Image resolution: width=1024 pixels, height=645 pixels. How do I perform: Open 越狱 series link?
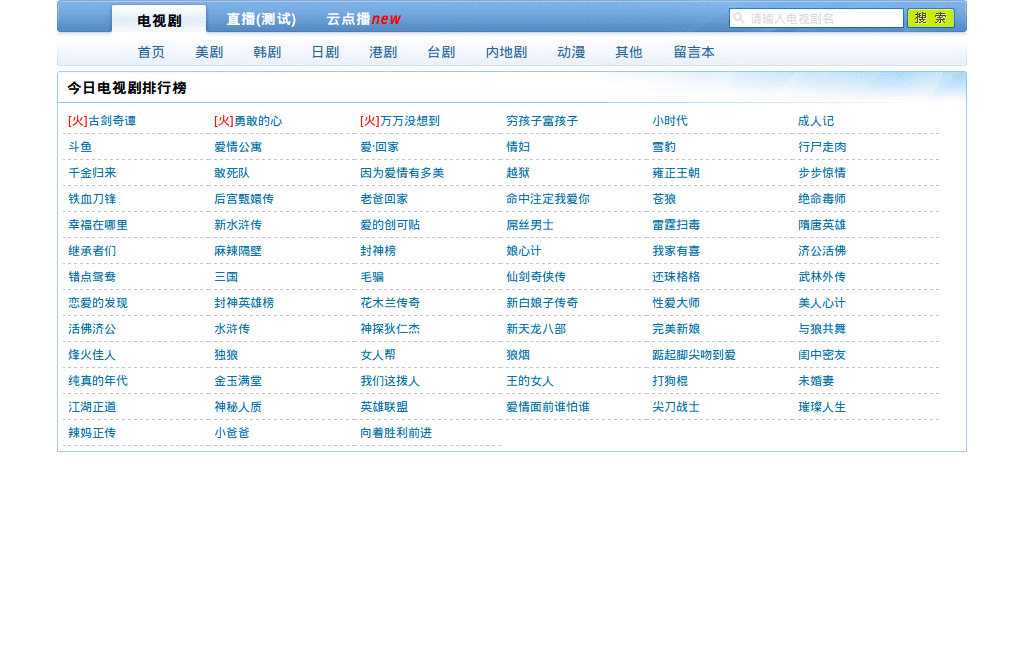pyautogui.click(x=518, y=173)
